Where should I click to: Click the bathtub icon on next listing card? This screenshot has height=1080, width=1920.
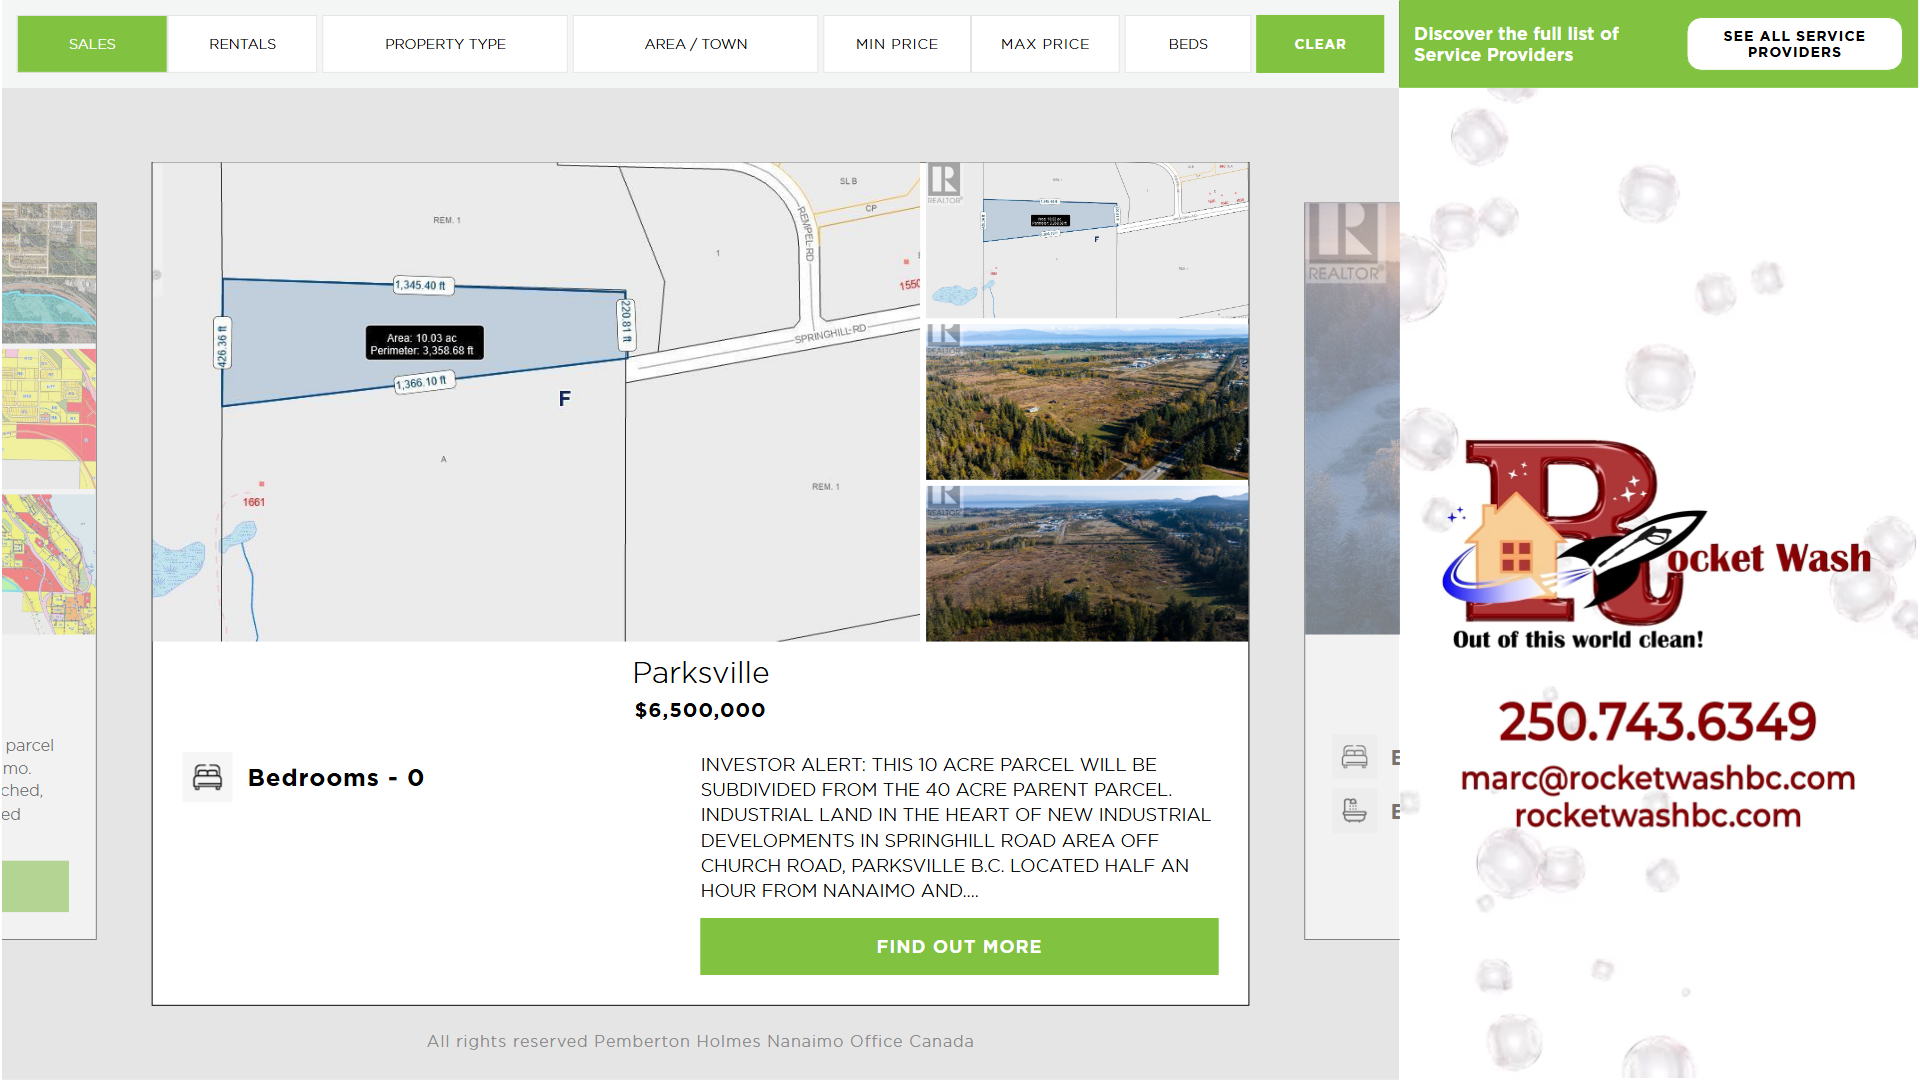coord(1354,811)
